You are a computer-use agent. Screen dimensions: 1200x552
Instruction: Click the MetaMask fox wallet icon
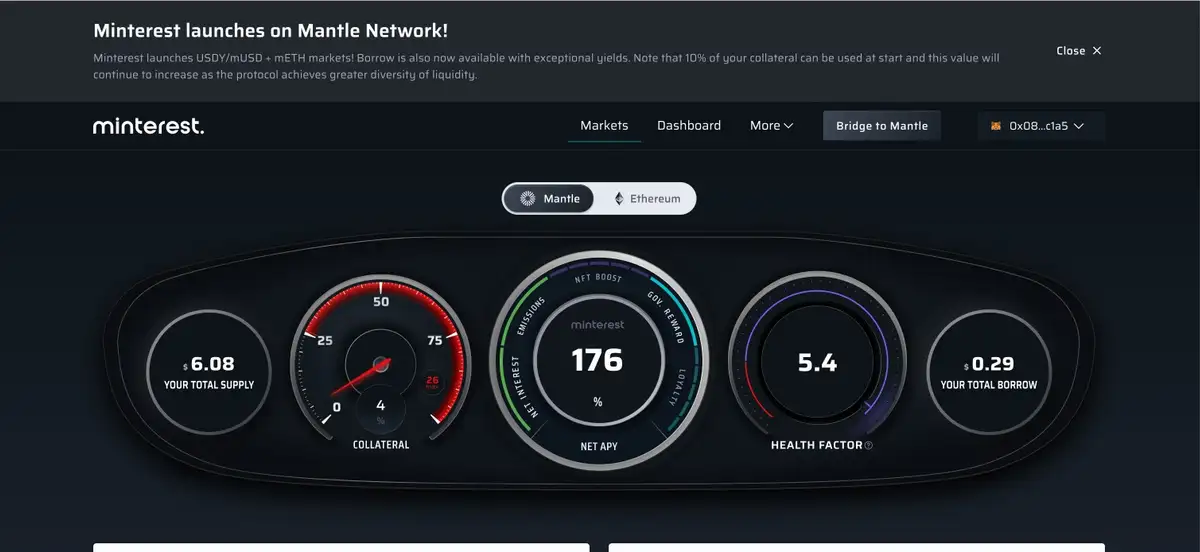point(995,126)
